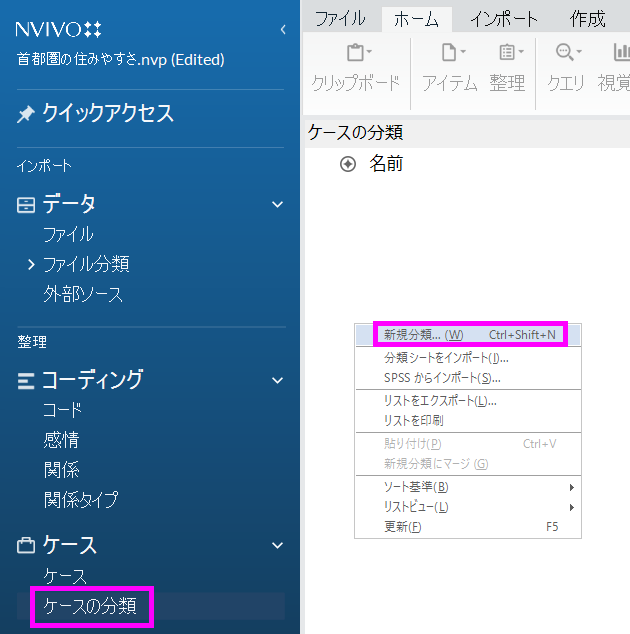Click the Query (クエリ) ribbon icon
630x634 pixels.
566,53
